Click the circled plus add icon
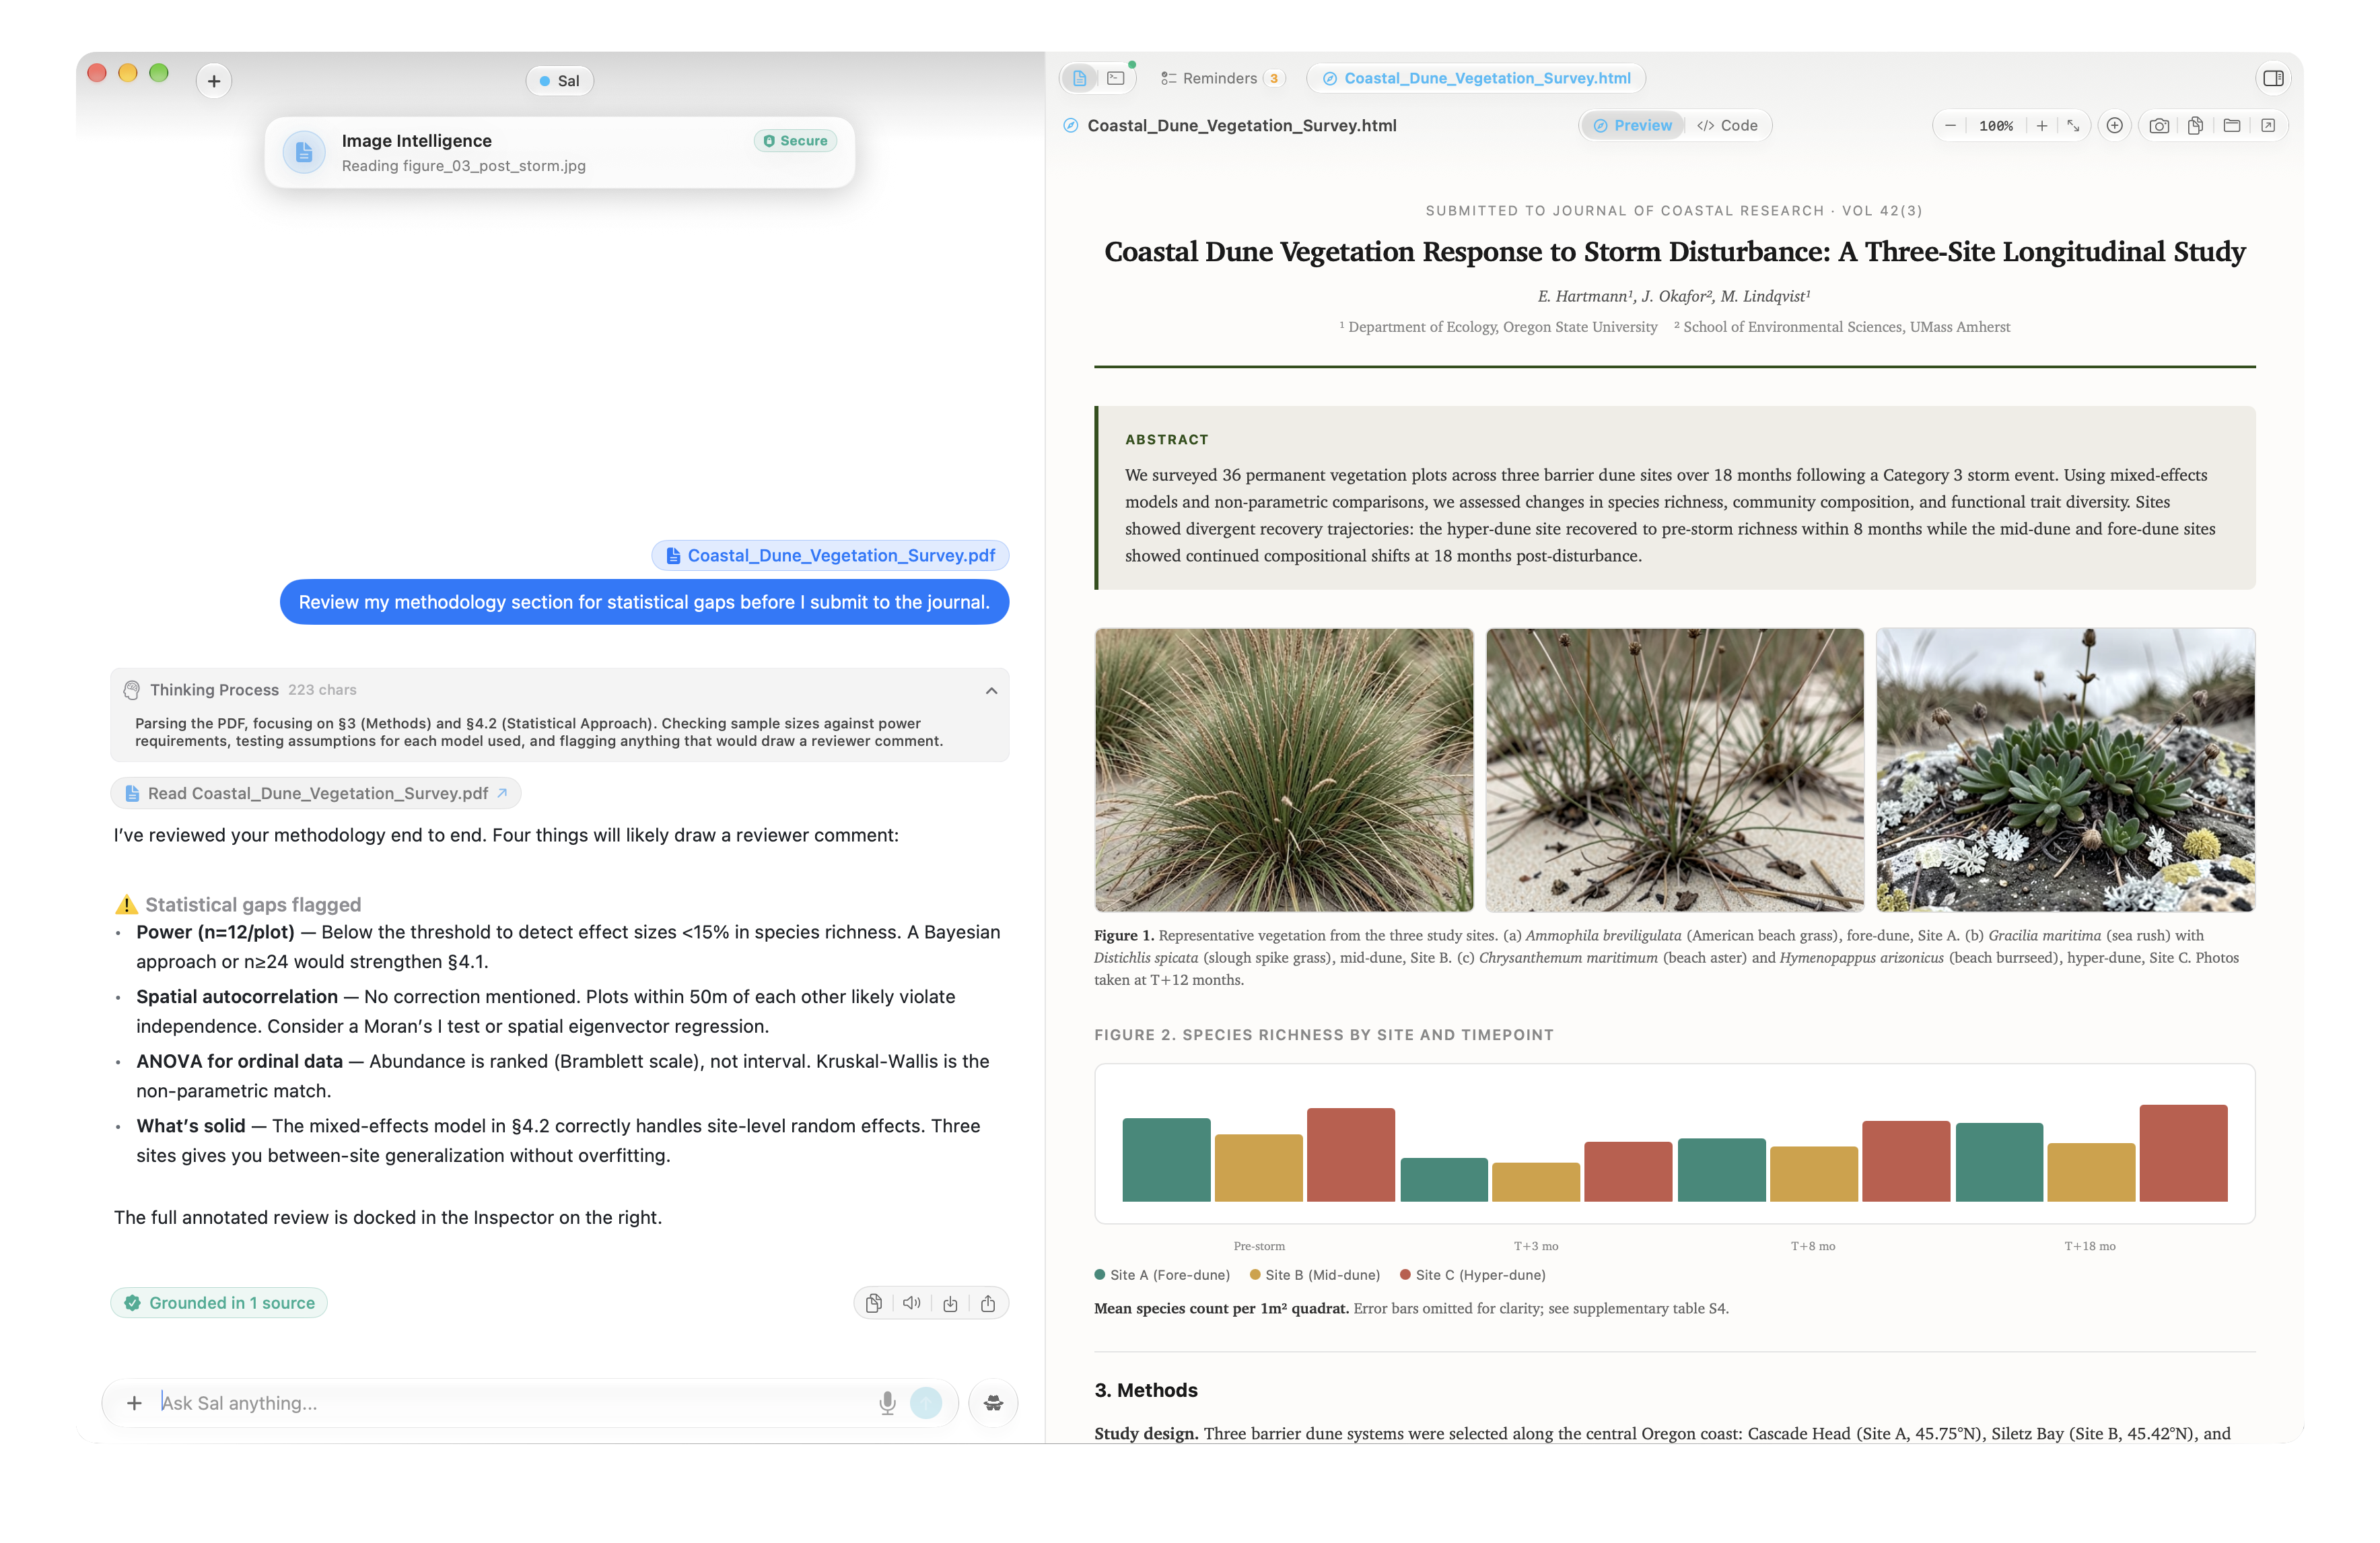The image size is (2380, 1543). tap(2114, 126)
